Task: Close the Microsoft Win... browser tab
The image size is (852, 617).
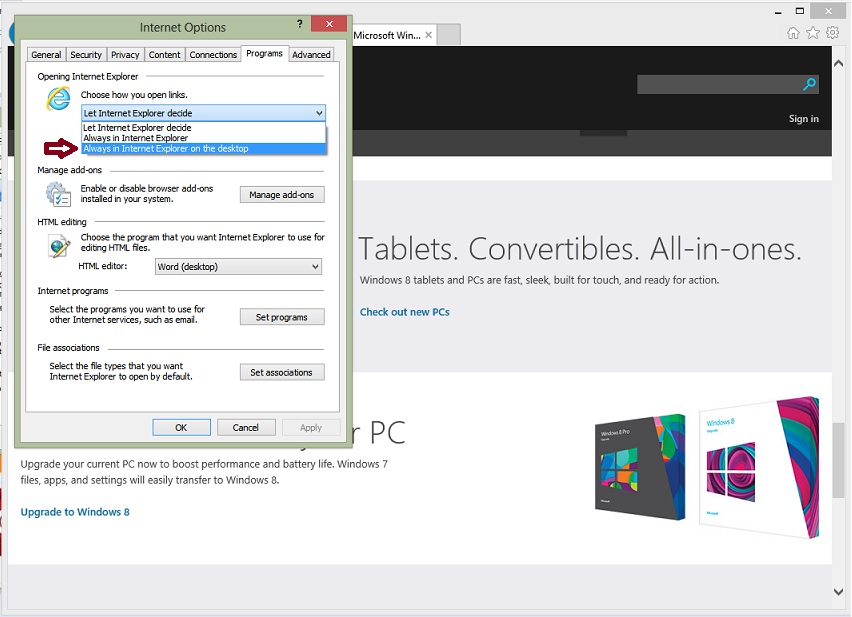Action: (x=429, y=35)
